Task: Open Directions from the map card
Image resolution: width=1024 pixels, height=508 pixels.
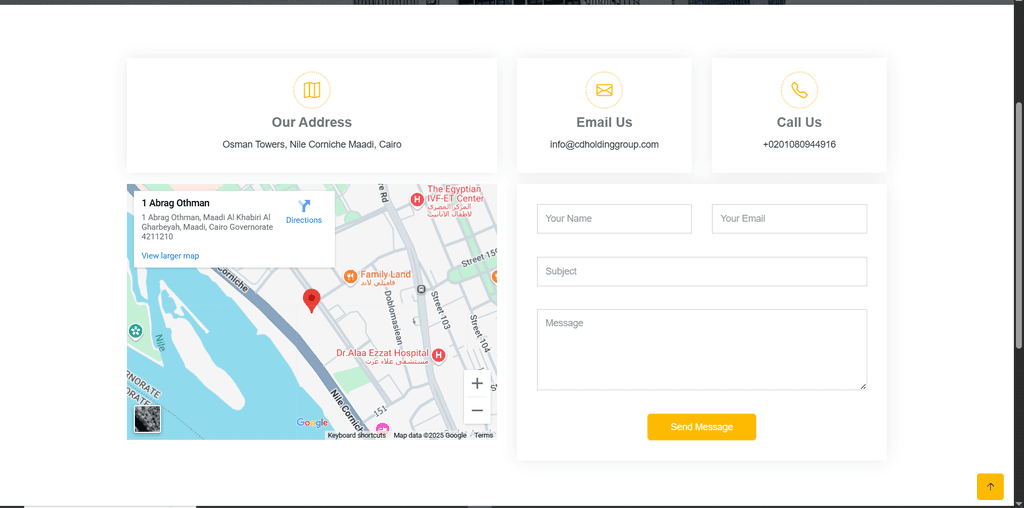Action: pyautogui.click(x=304, y=212)
